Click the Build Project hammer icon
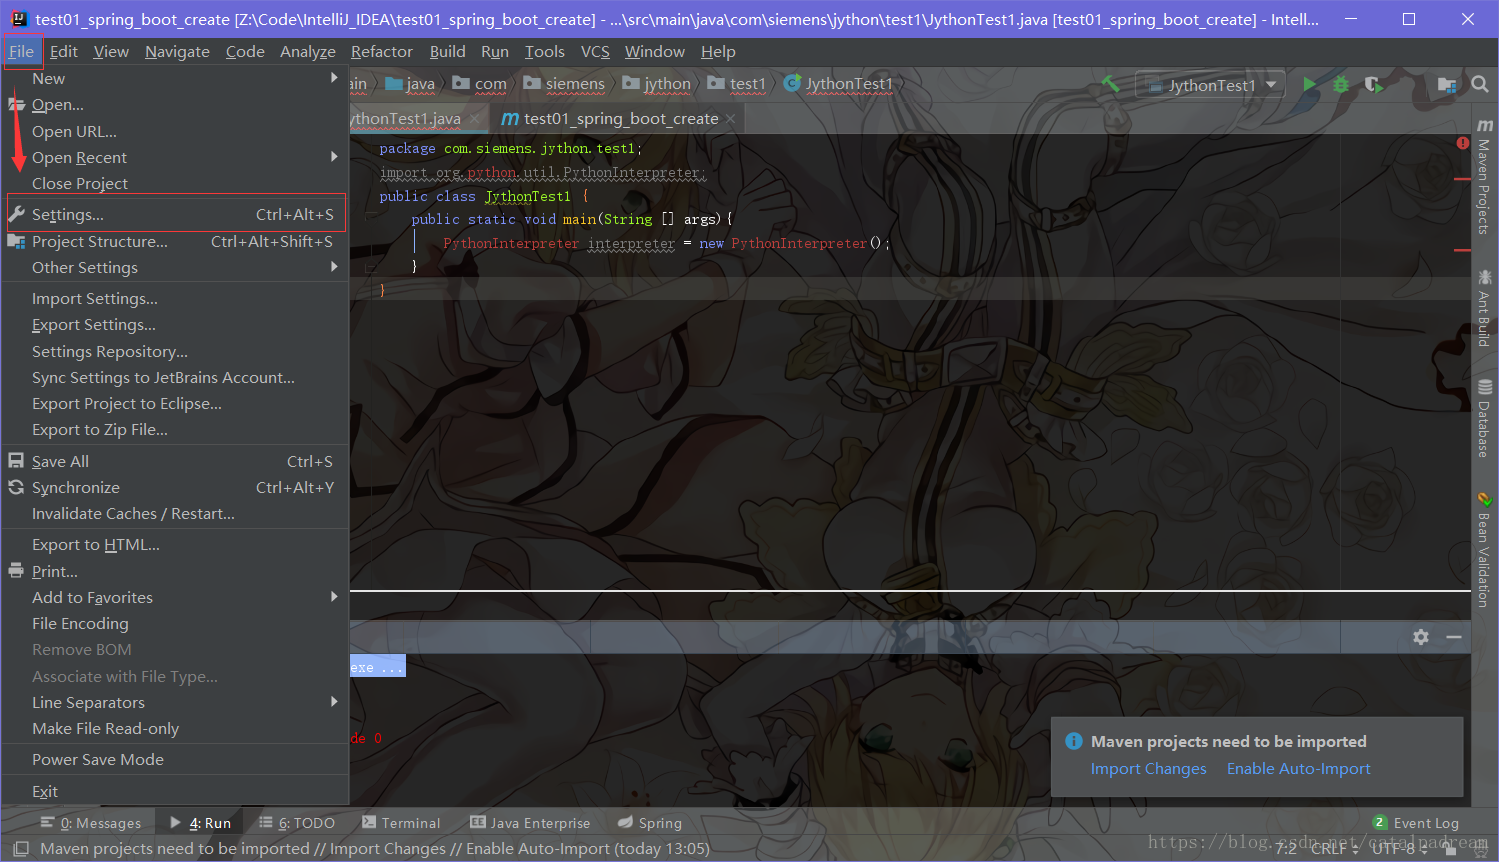The image size is (1499, 862). tap(1110, 85)
